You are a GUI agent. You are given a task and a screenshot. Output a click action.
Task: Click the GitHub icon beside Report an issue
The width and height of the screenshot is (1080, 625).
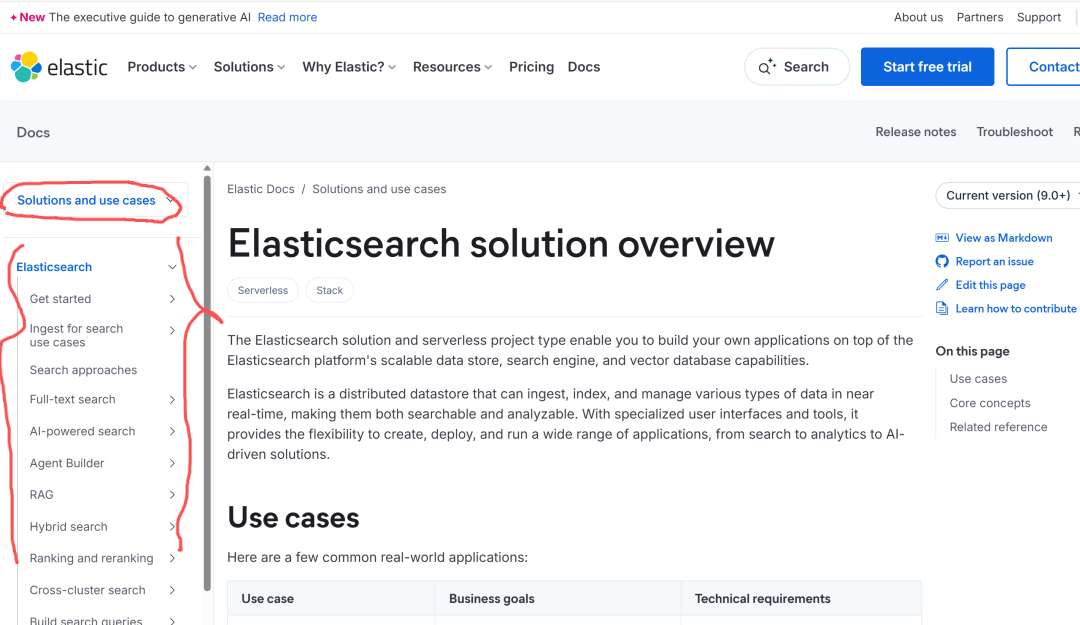[942, 261]
